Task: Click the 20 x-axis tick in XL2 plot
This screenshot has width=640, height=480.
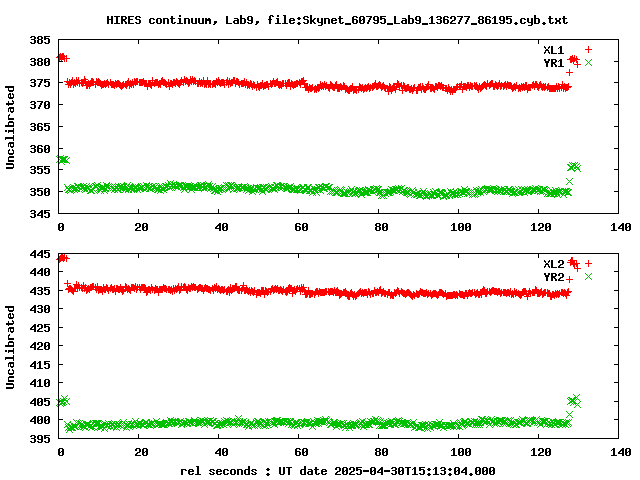Action: (x=141, y=452)
